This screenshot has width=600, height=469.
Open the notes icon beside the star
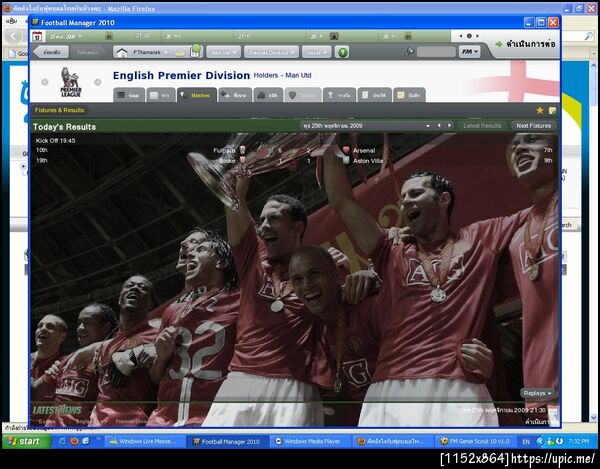[x=552, y=111]
